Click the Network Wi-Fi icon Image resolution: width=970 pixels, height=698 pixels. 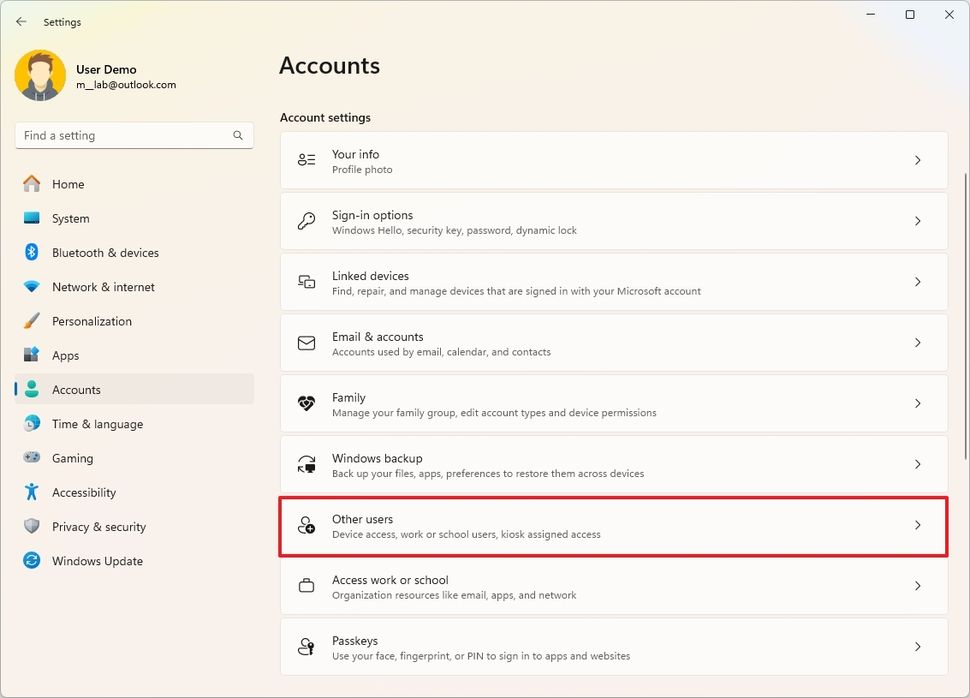[x=32, y=287]
